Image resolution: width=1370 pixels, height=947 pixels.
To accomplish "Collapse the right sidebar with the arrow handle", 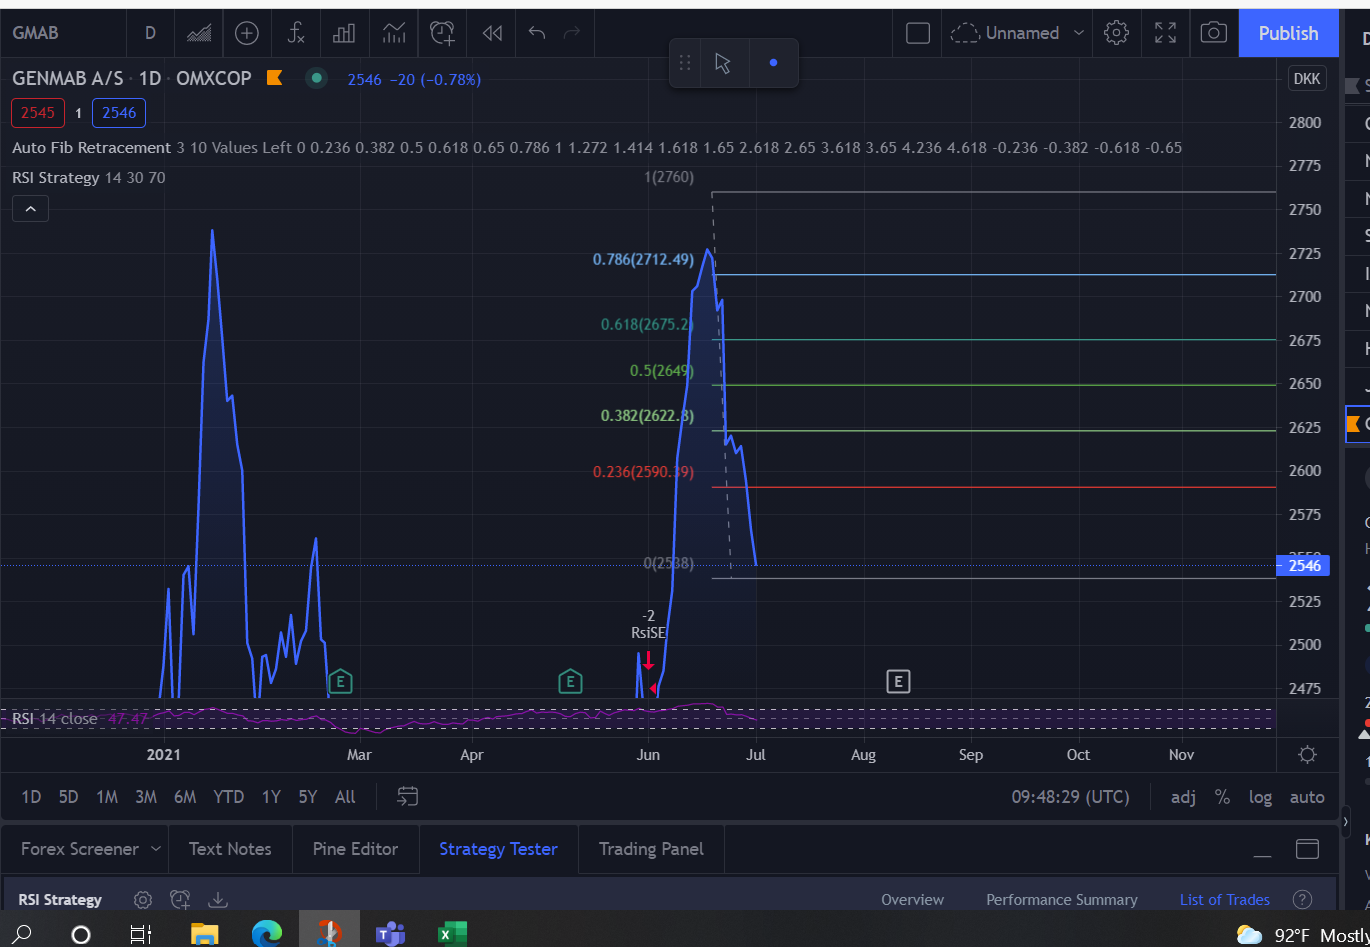I will [x=1345, y=822].
